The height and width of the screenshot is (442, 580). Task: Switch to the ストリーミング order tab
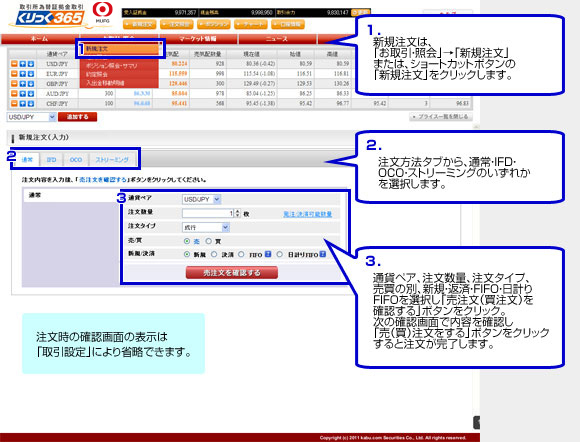pos(112,159)
